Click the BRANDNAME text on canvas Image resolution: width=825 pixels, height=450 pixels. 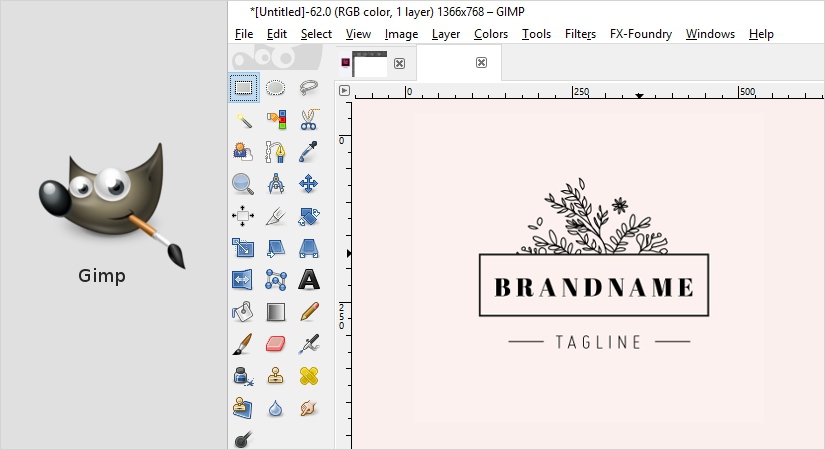[594, 288]
